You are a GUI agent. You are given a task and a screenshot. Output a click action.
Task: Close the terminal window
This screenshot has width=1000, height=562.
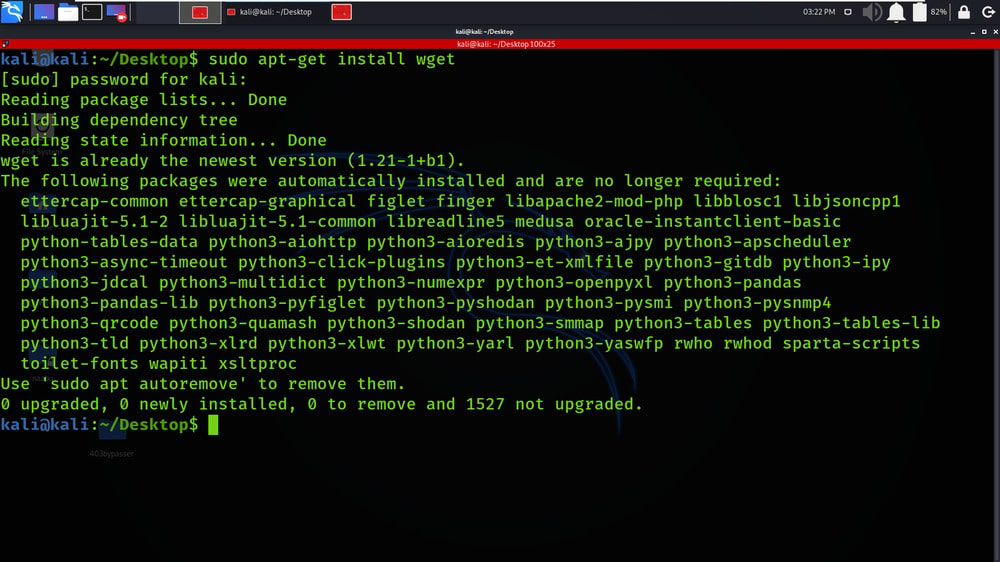pos(996,32)
